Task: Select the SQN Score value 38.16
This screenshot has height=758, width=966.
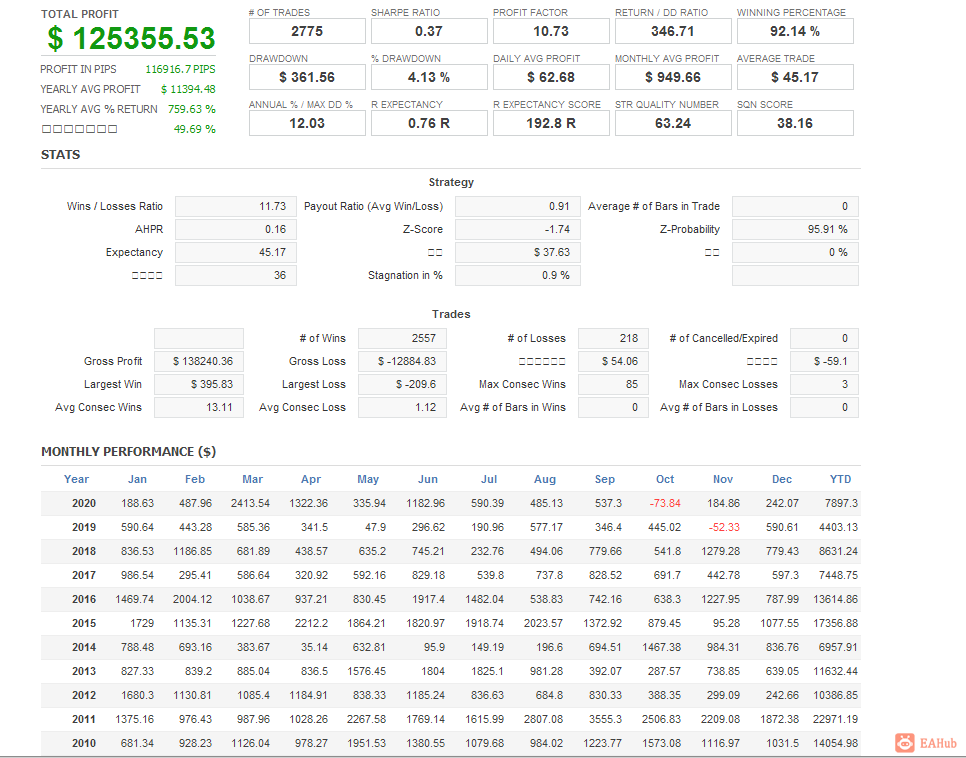Action: coord(795,123)
